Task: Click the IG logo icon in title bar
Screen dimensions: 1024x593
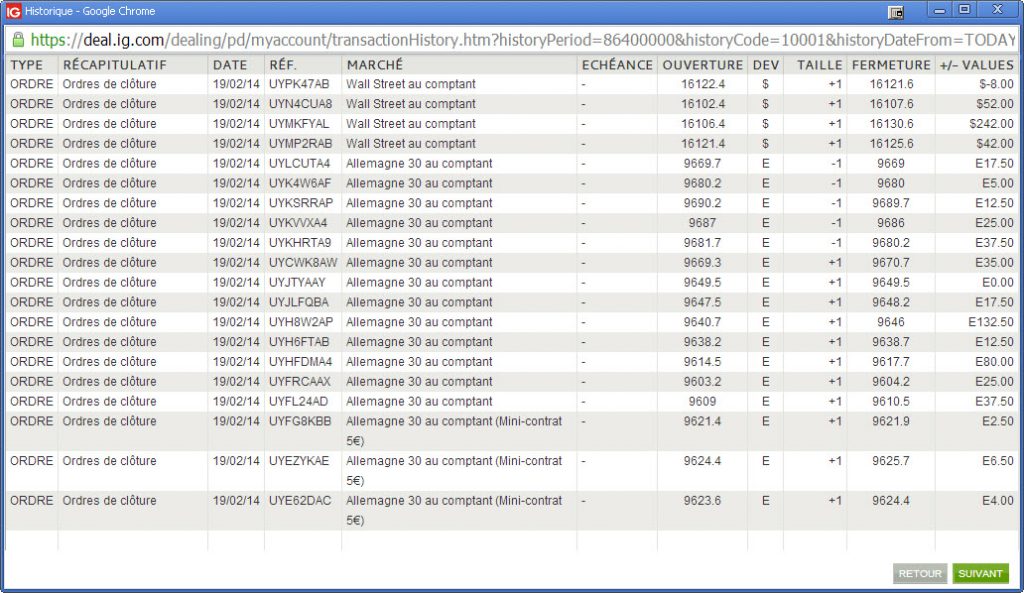Action: [13, 11]
